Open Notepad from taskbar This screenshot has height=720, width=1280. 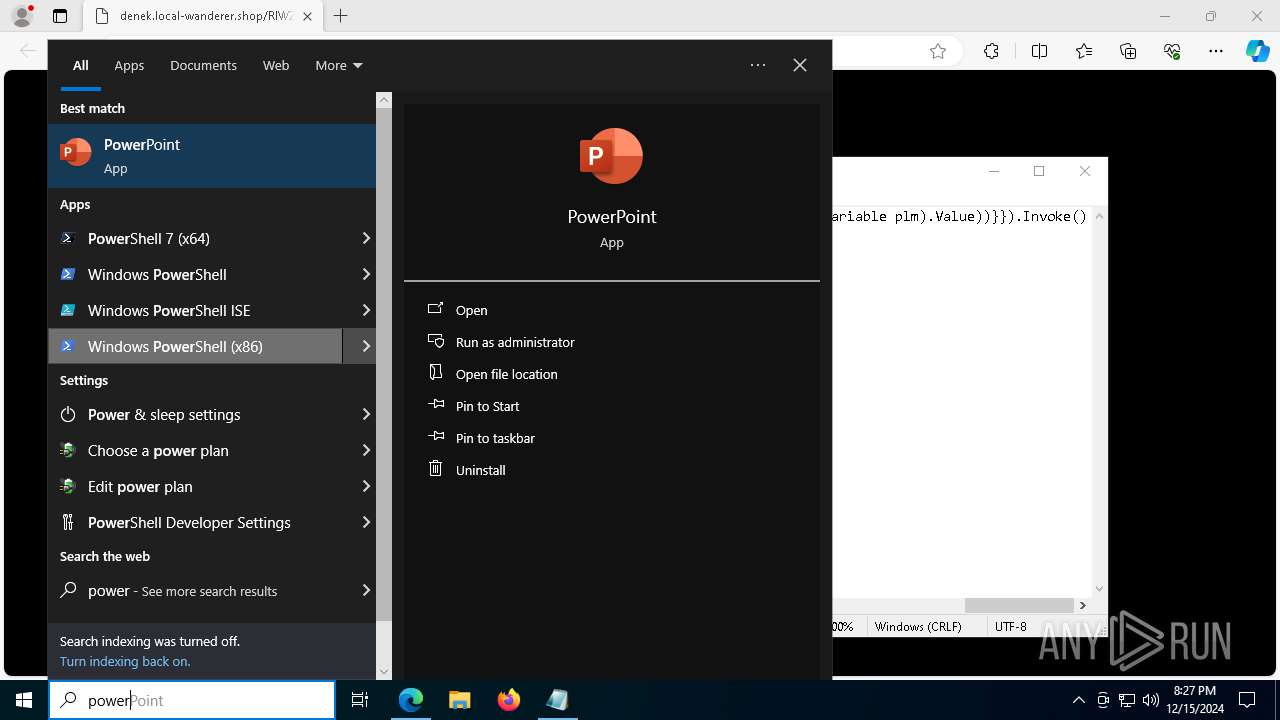coord(557,700)
